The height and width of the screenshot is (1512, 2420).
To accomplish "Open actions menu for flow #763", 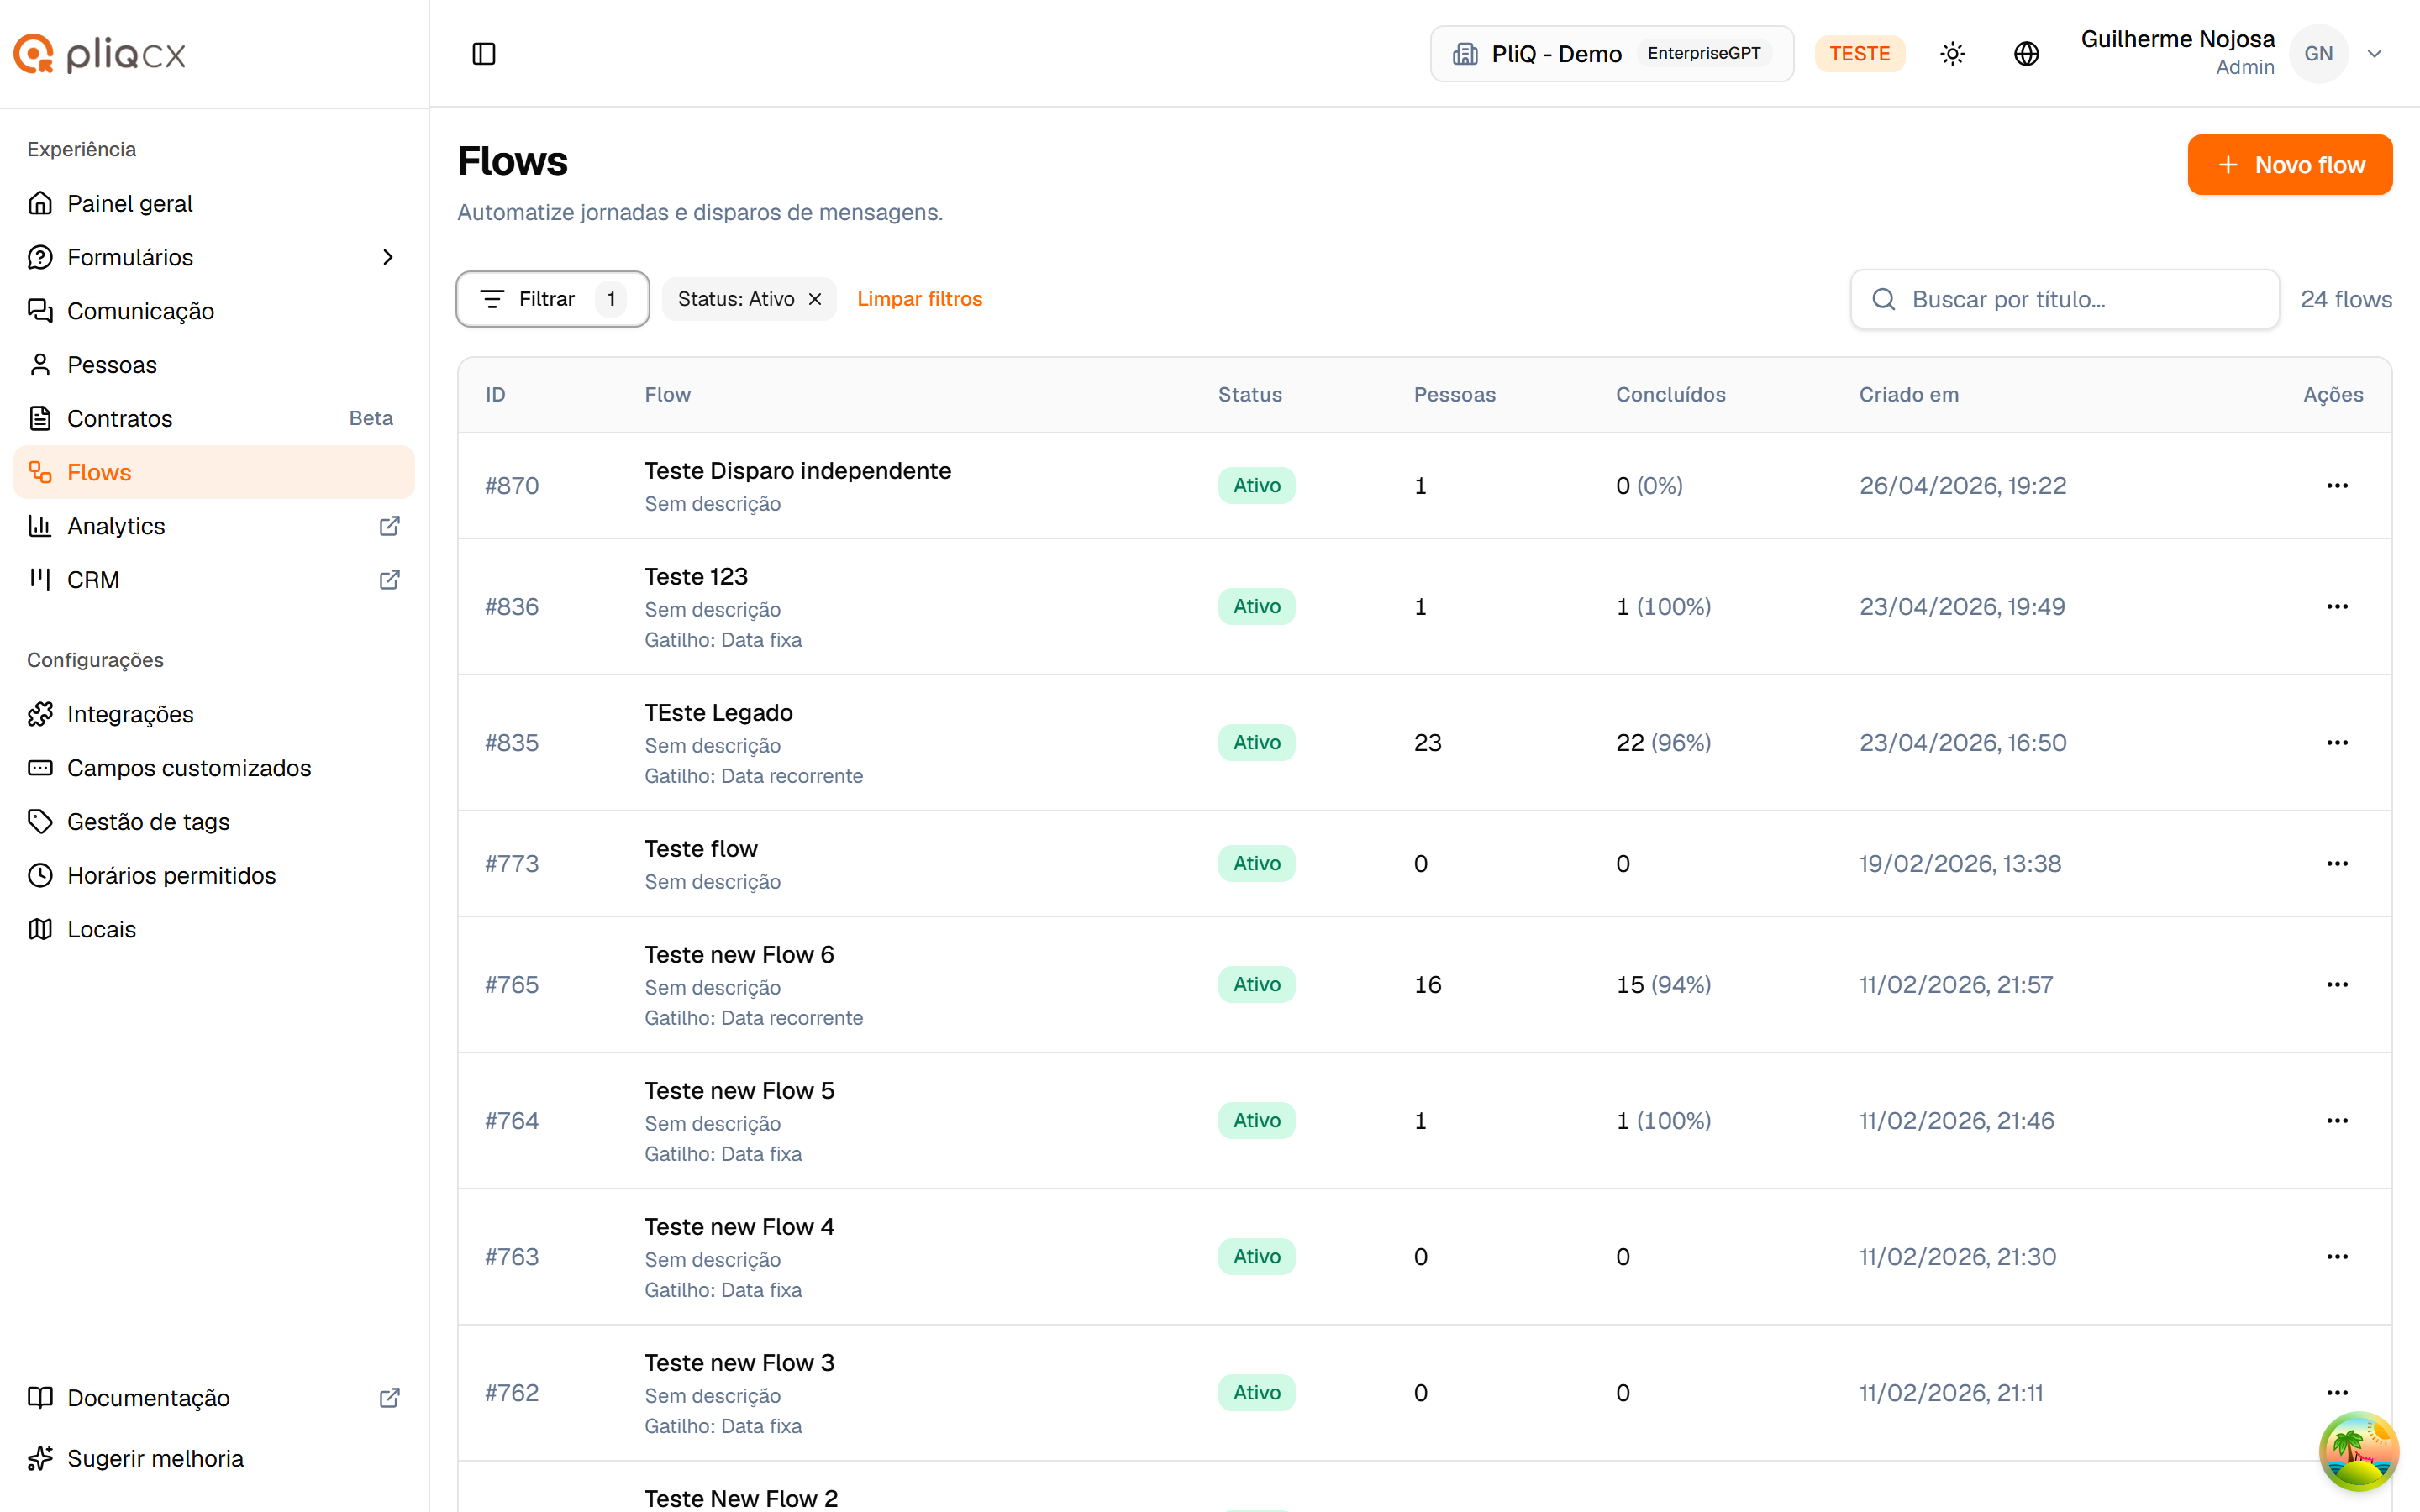I will click(x=2337, y=1257).
